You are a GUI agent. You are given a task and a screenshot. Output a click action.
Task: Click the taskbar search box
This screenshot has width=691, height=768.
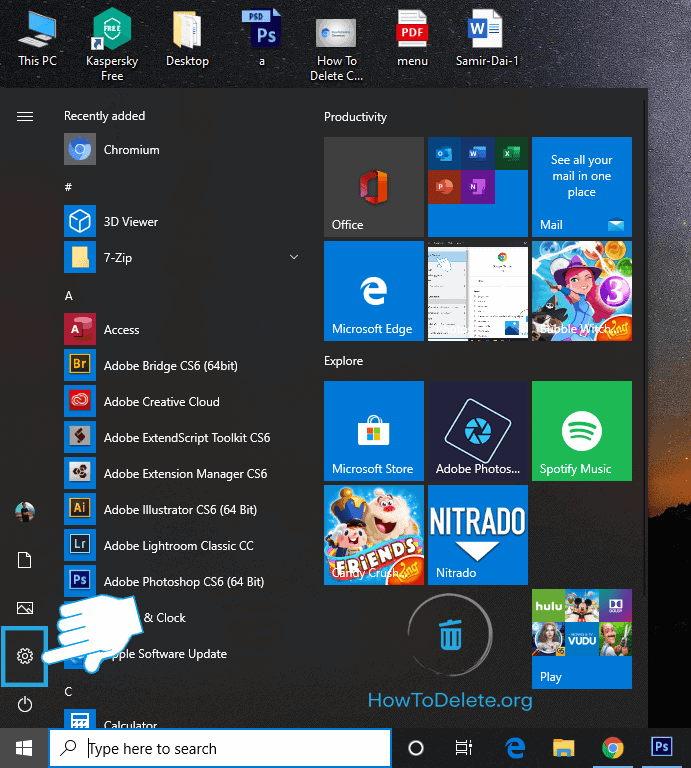(x=220, y=748)
